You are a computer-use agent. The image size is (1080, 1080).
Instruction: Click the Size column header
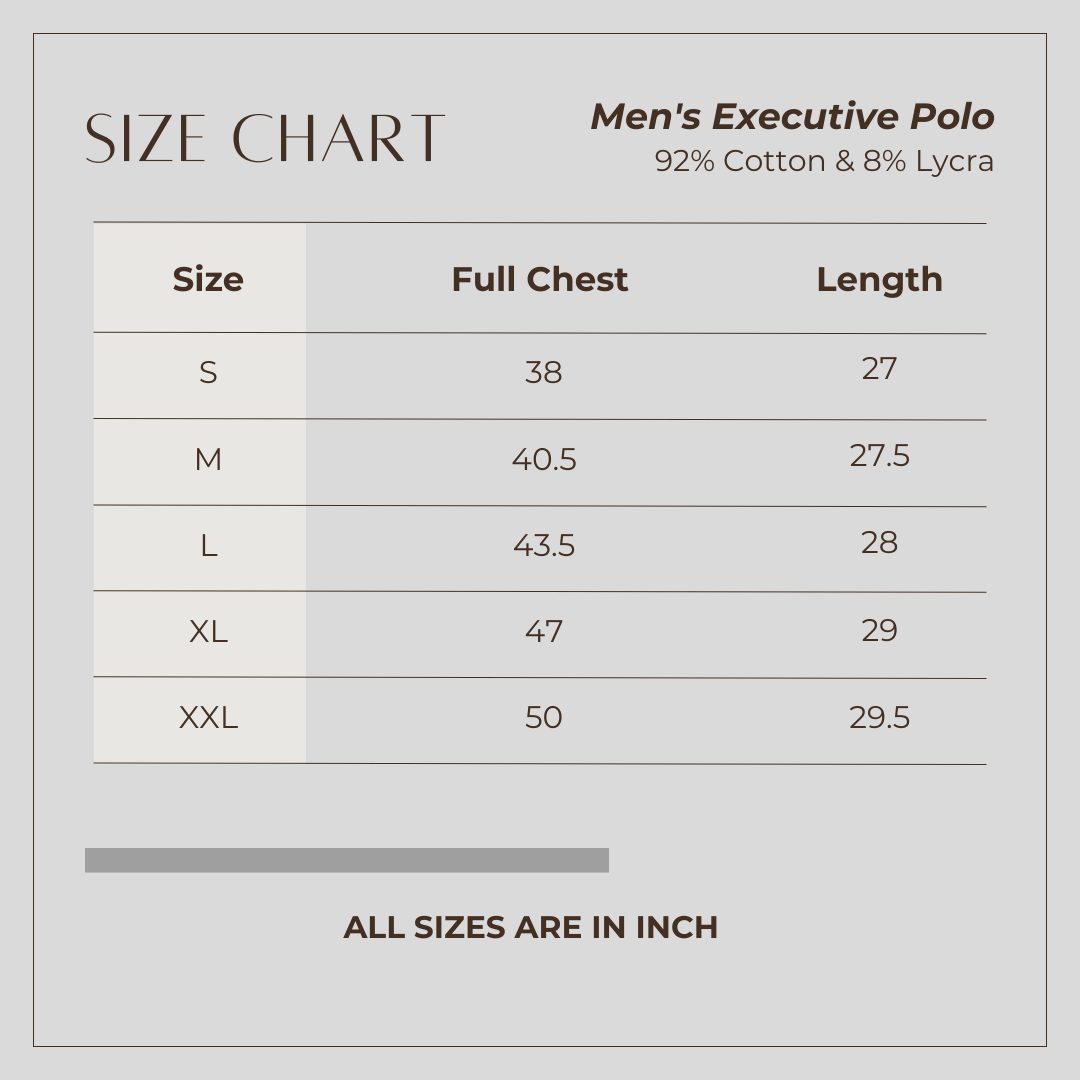click(208, 279)
